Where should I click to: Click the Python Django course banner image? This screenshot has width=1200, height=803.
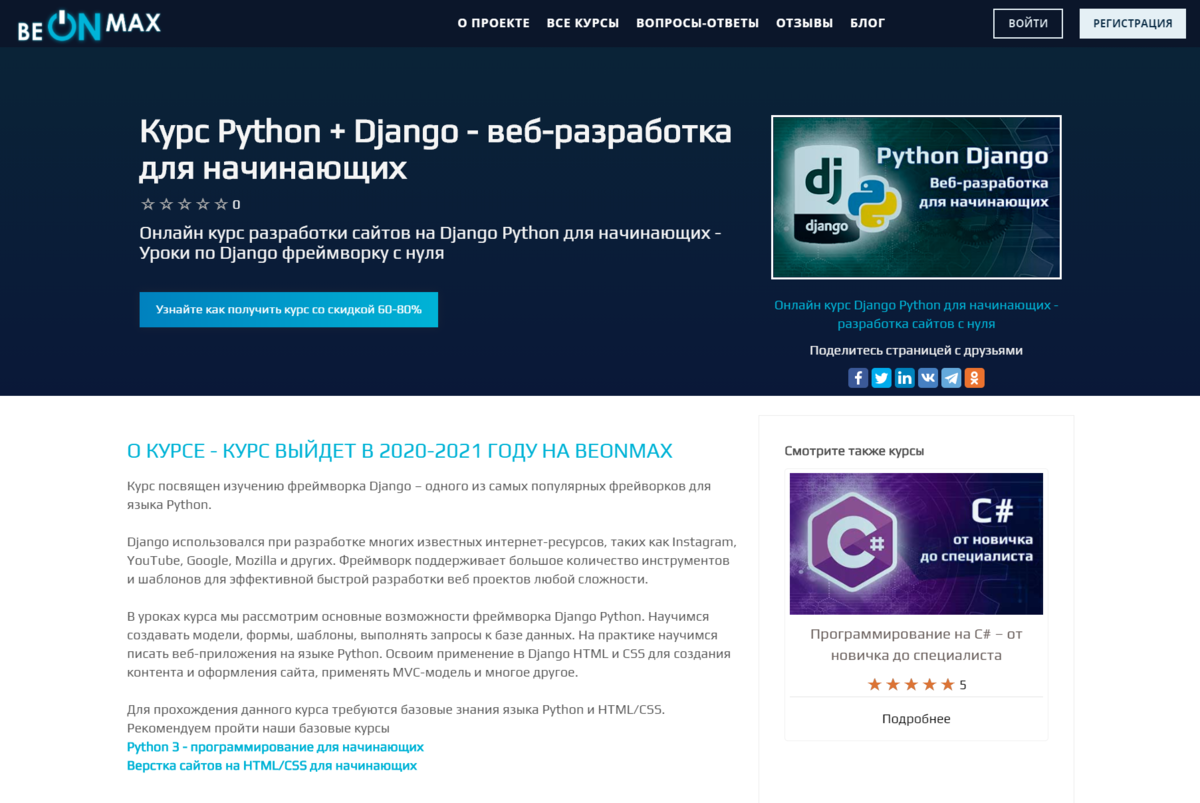916,197
